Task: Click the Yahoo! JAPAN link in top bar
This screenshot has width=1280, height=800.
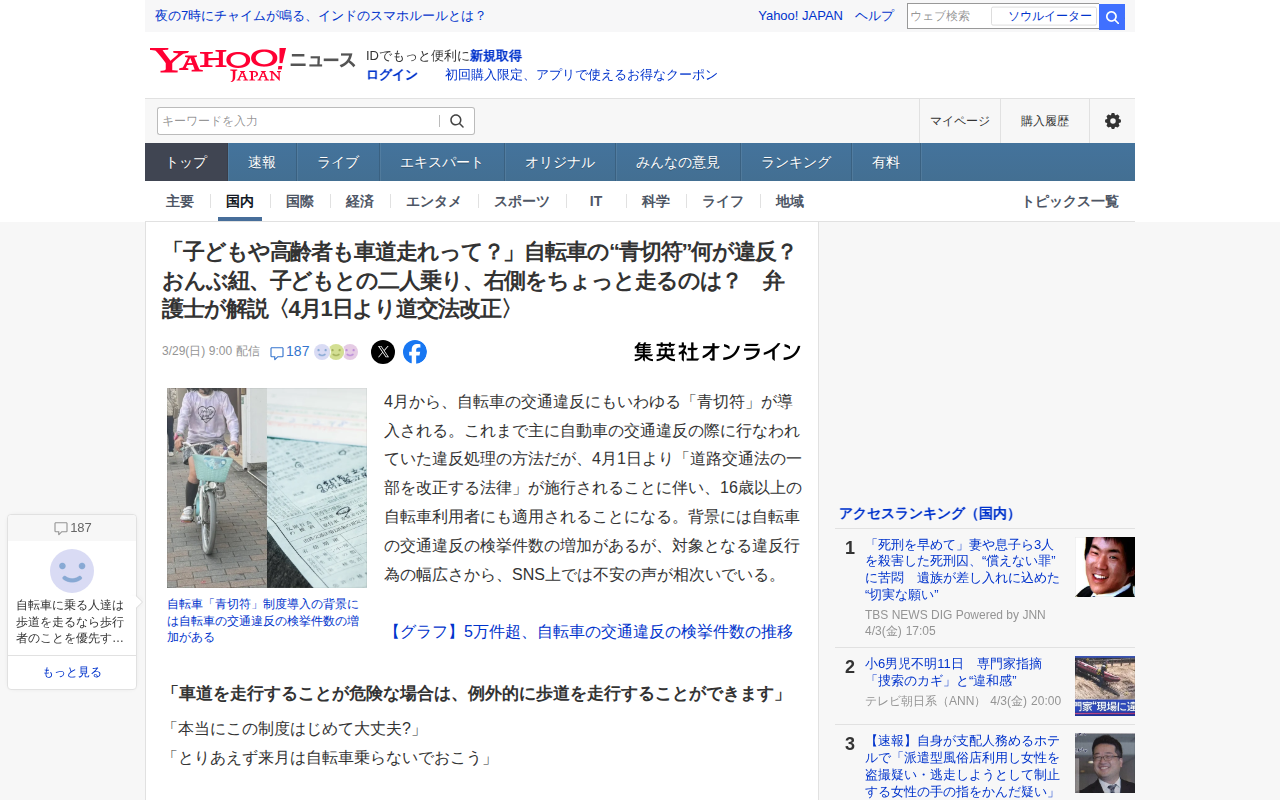Action: (x=800, y=16)
